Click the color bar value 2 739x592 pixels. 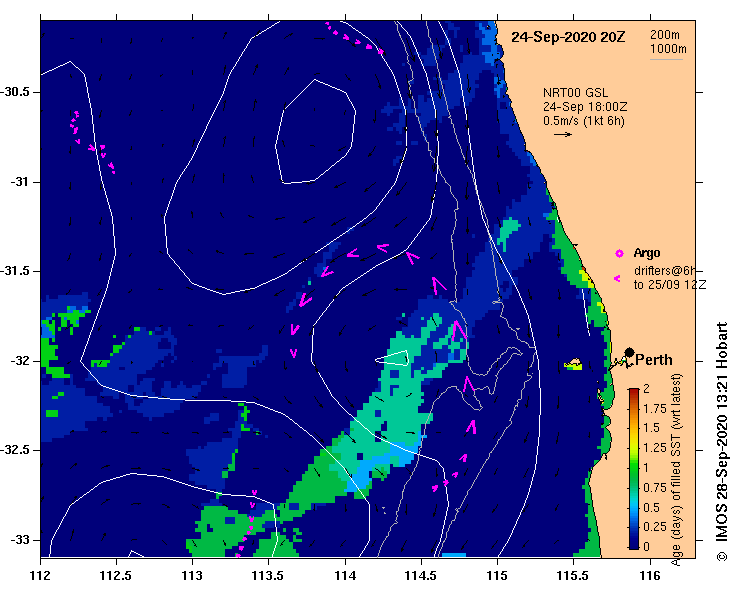click(646, 389)
